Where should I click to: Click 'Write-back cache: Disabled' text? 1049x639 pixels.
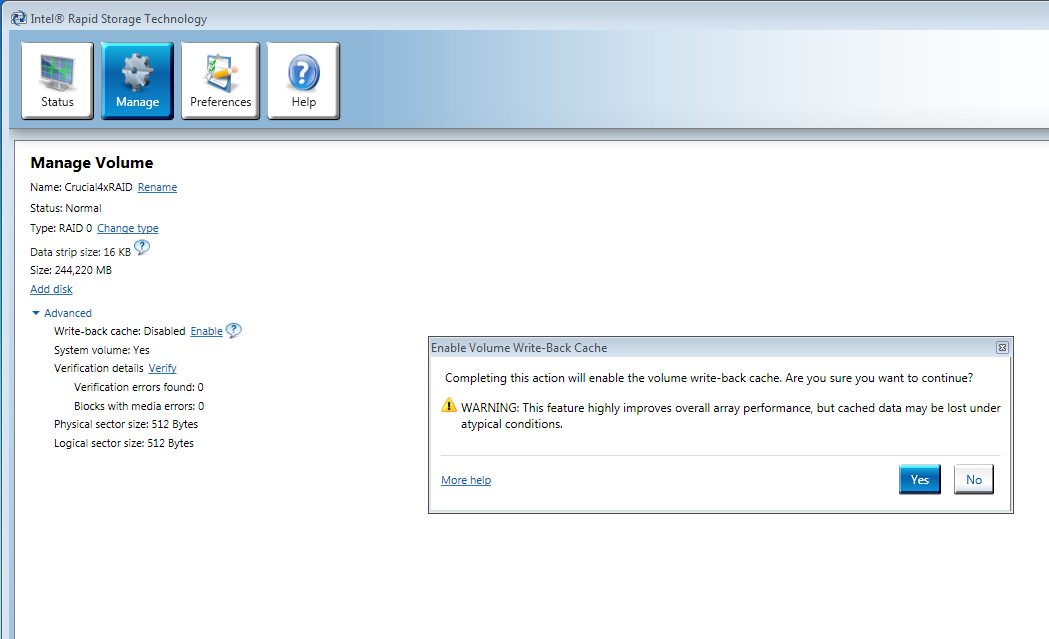coord(120,331)
